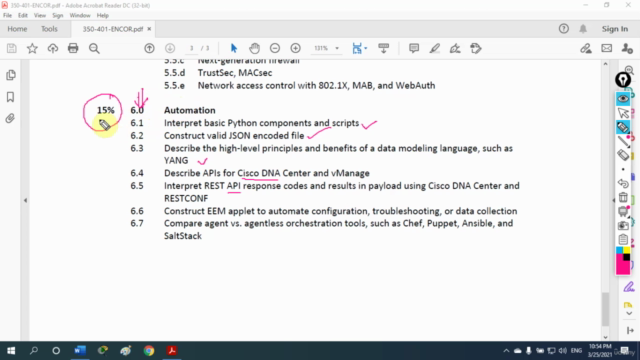The image size is (640, 360).
Task: Open the annotation clipboard tool
Action: coord(623,240)
